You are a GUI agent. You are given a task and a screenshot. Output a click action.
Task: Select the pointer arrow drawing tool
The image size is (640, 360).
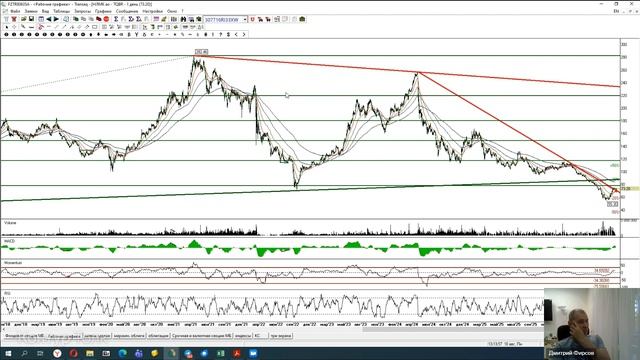(x=7, y=27)
